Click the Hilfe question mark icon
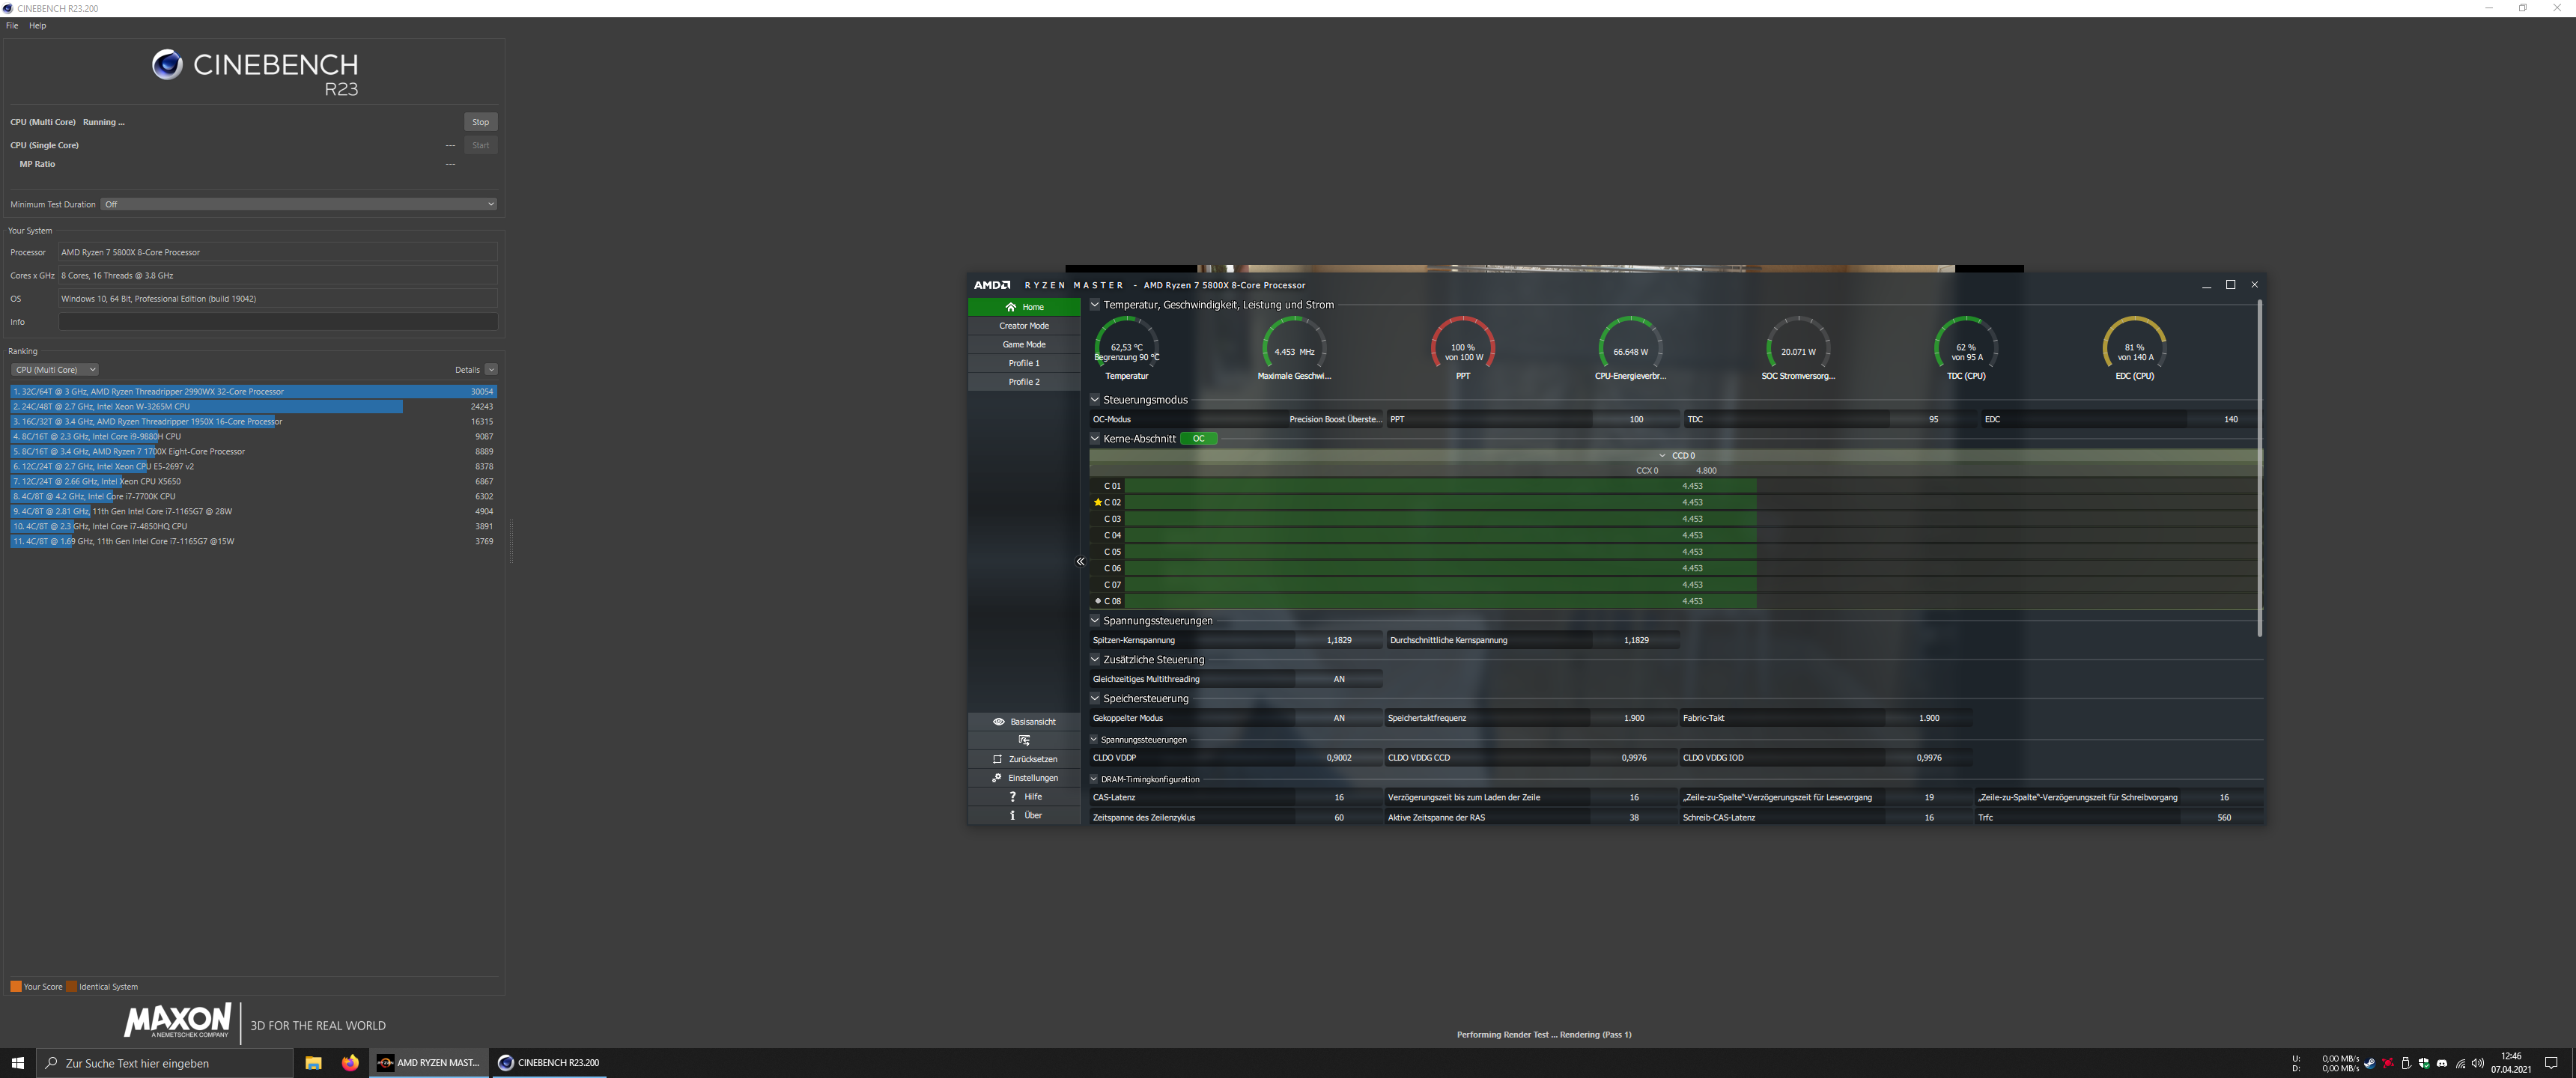 [1012, 797]
